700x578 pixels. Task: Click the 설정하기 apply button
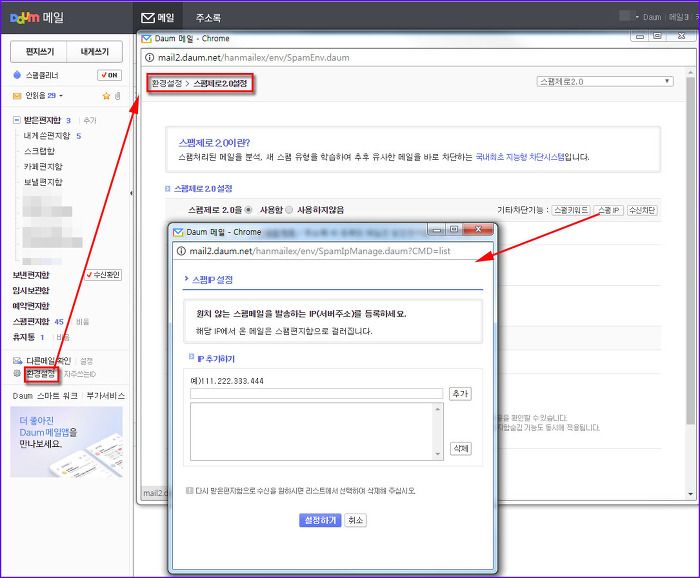coord(320,520)
